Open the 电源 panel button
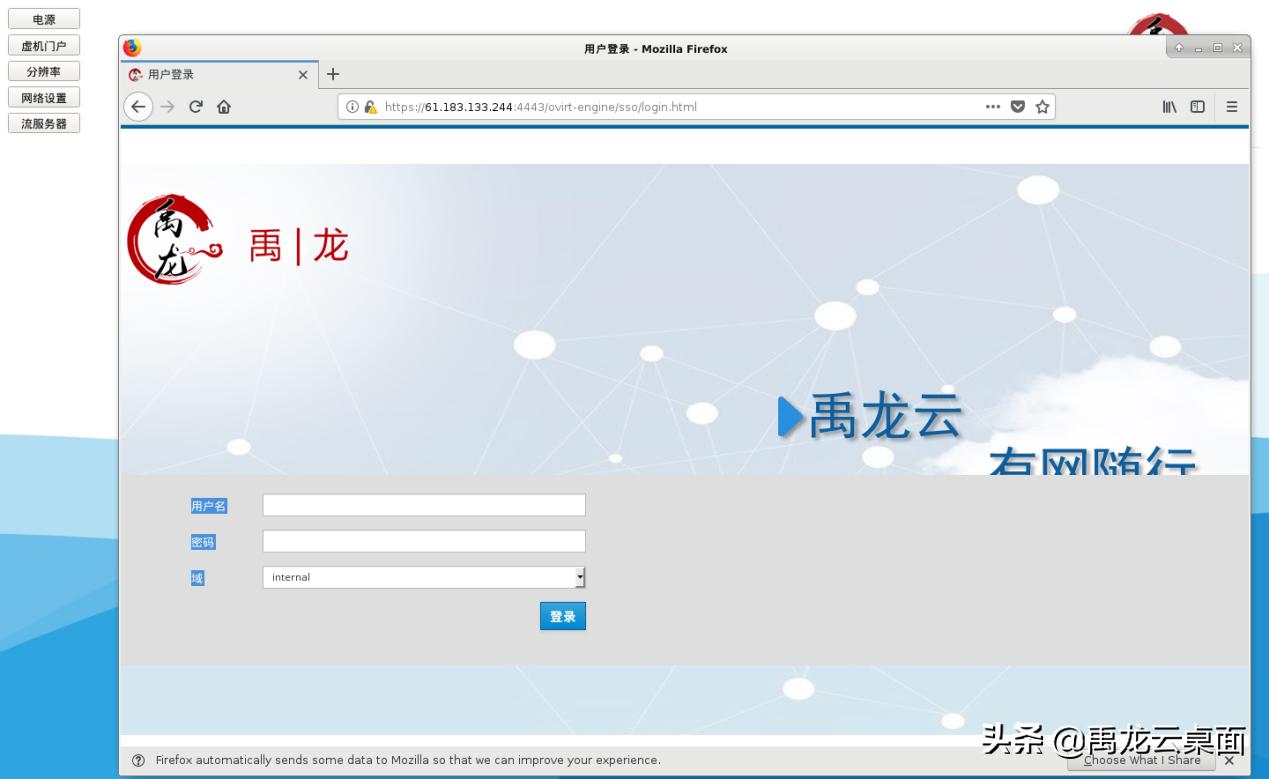 point(43,18)
